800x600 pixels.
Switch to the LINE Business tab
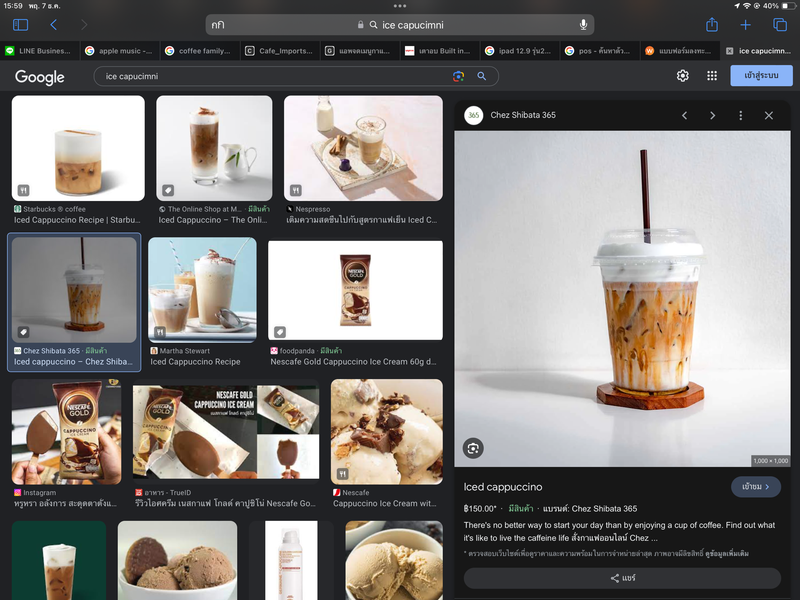38,50
